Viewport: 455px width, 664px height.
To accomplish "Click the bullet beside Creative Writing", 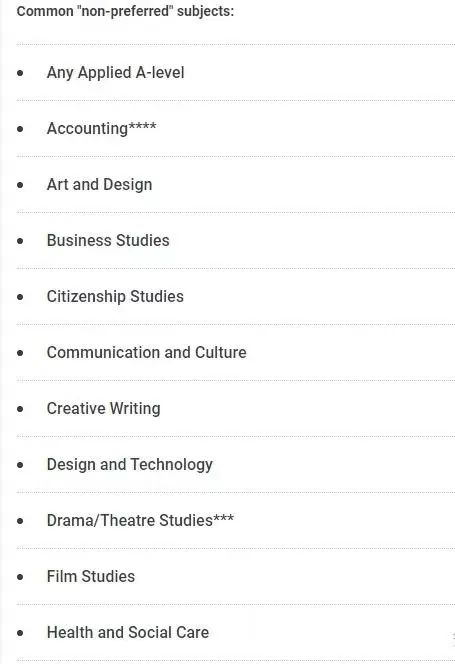I will click(x=20, y=409).
